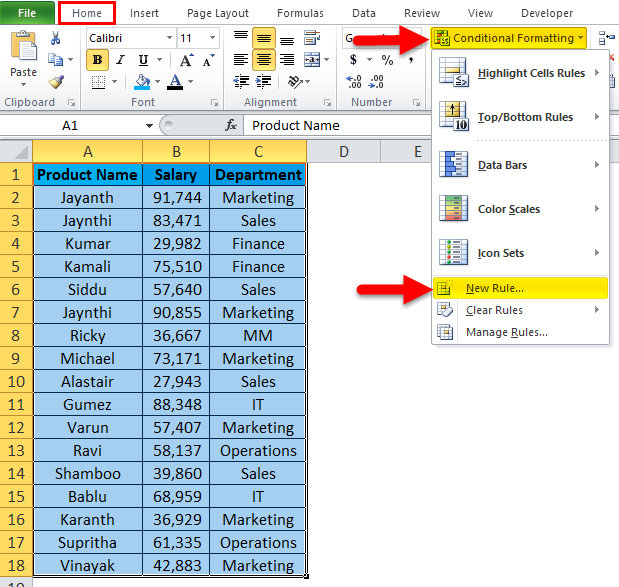Open the Font Color dropdown arrow
The width and height of the screenshot is (619, 587).
190,82
